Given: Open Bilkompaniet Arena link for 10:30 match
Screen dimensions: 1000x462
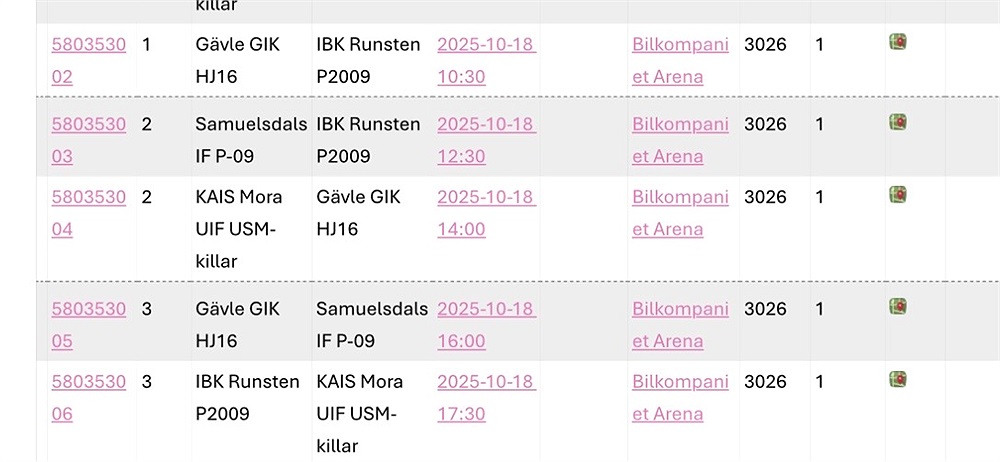Looking at the screenshot, I should [x=680, y=60].
